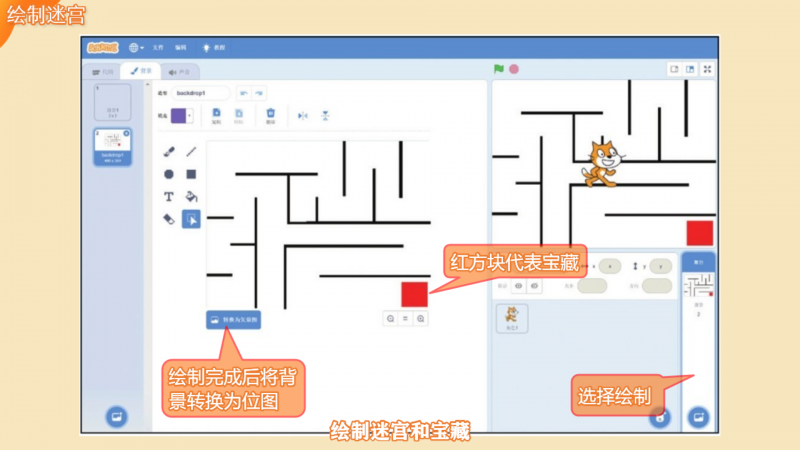Select the Fill bucket tool
Viewport: 800px width, 450px height.
(x=191, y=196)
